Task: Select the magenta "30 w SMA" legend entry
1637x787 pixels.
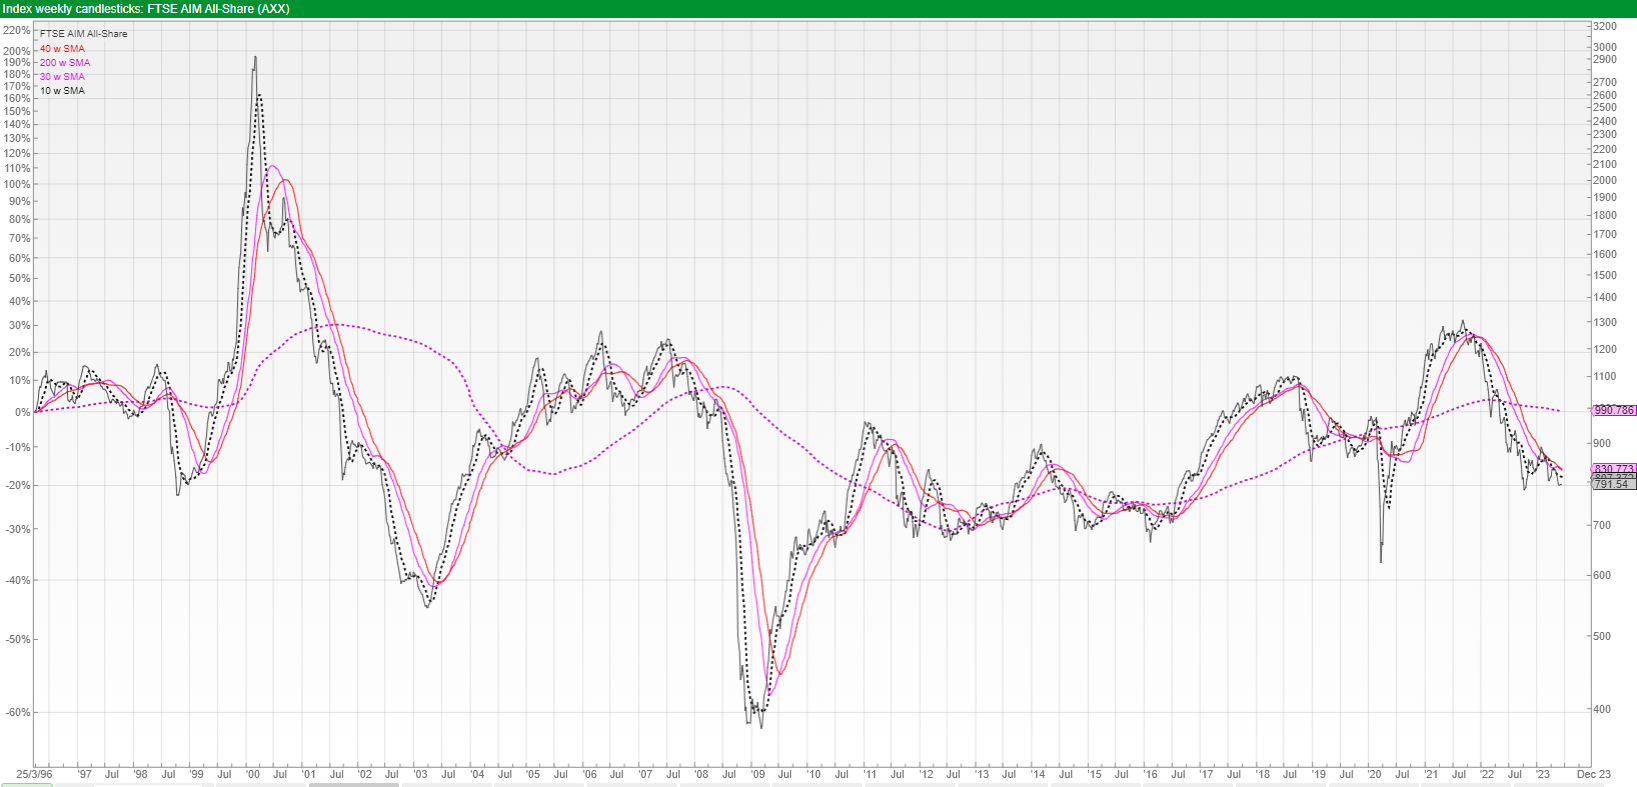Action: [62, 76]
